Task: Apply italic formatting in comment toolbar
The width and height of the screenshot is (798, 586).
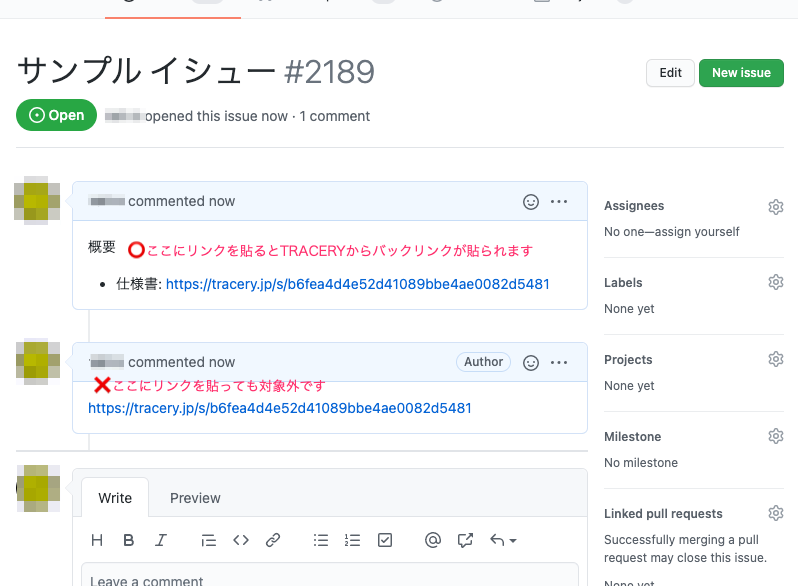Action: click(161, 540)
